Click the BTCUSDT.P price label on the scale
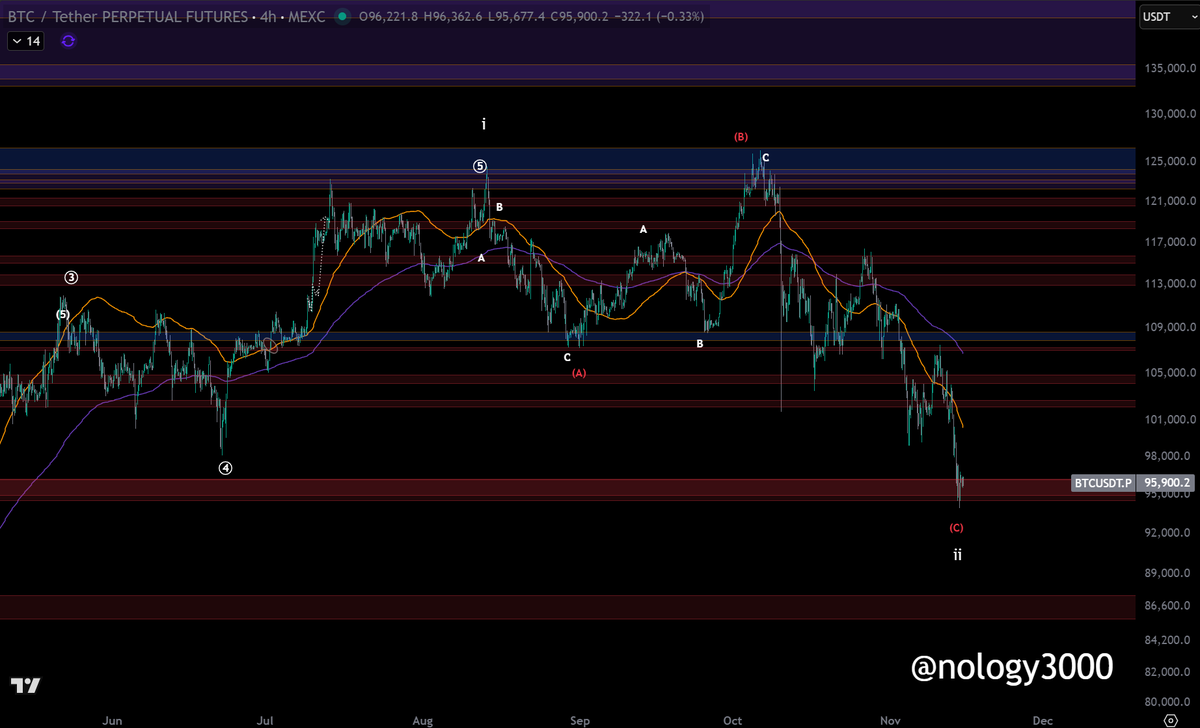The height and width of the screenshot is (728, 1200). [1103, 483]
